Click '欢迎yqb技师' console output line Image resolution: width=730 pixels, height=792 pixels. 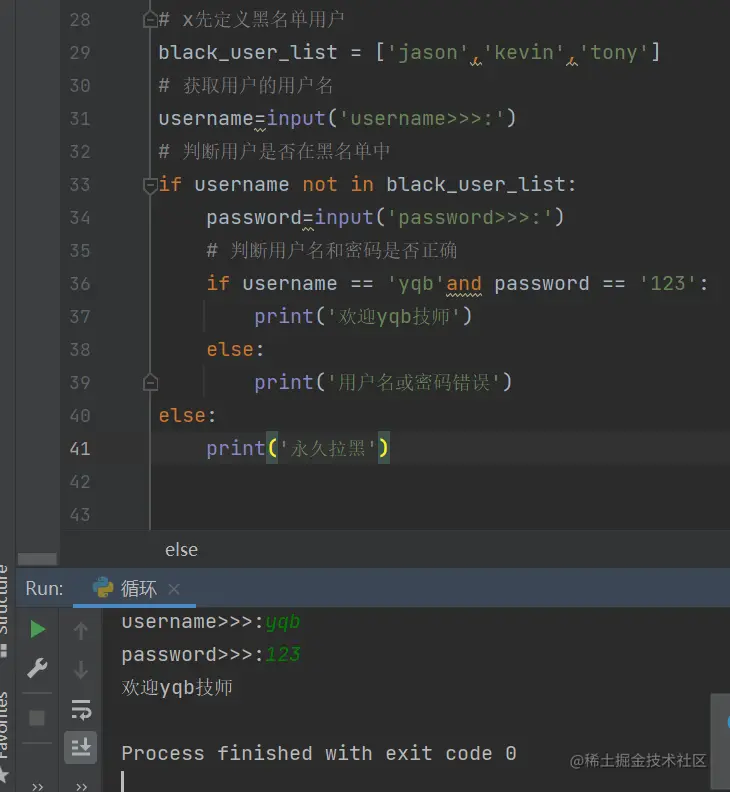(x=177, y=687)
